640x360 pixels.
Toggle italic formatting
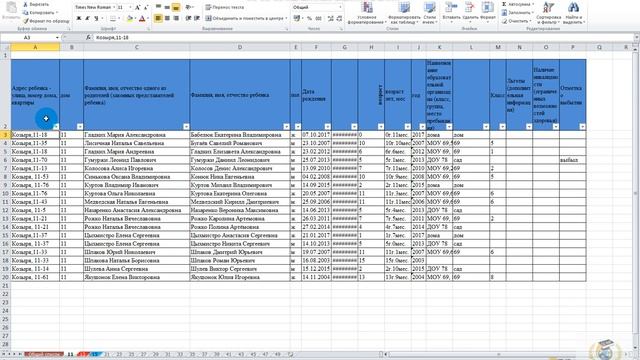(87, 18)
